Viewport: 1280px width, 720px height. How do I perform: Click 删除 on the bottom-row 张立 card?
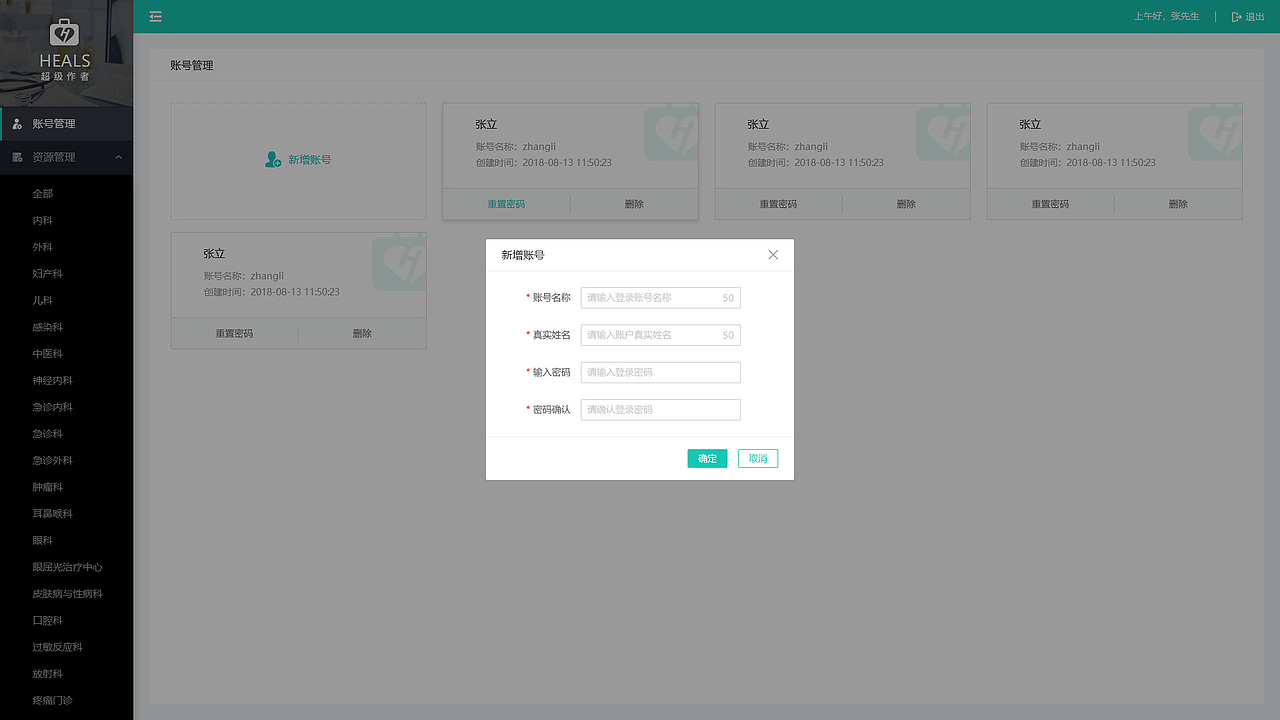[x=362, y=333]
